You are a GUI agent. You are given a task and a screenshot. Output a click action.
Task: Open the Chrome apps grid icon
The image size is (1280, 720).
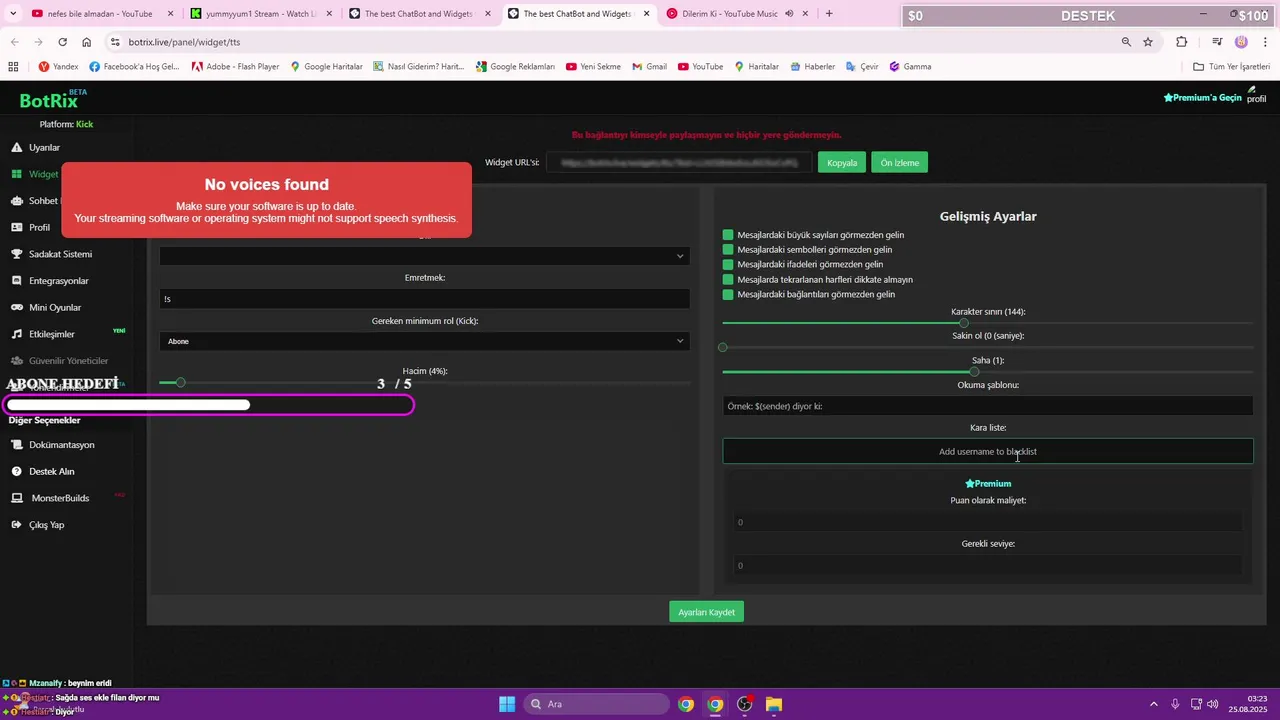[x=13, y=66]
